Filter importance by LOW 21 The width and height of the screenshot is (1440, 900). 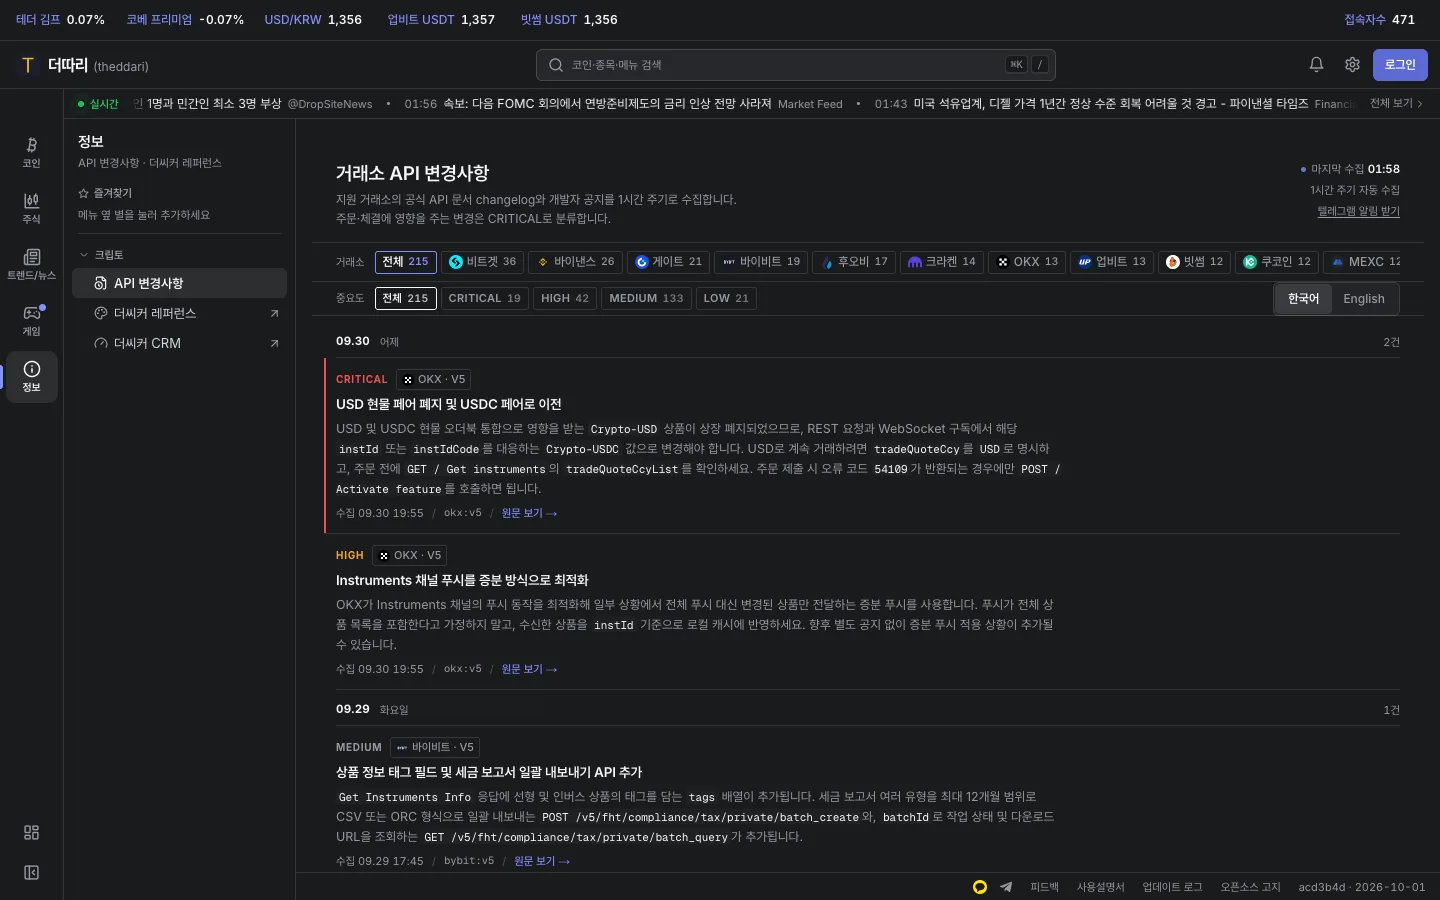pos(726,298)
